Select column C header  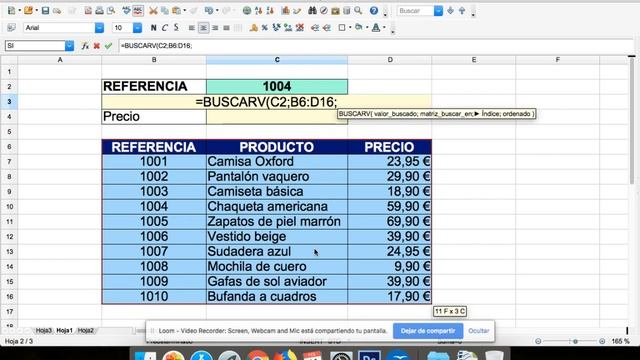277,60
